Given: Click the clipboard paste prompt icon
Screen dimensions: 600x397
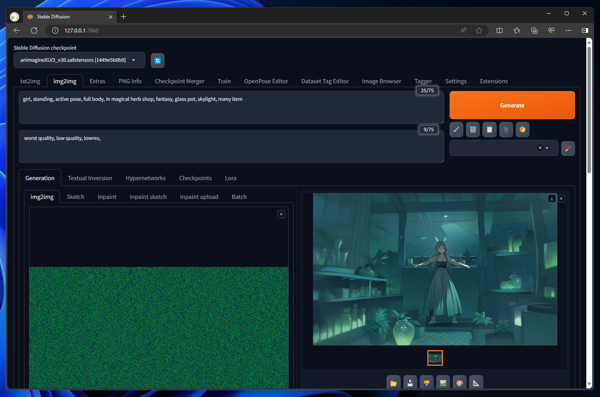Looking at the screenshot, I should point(489,130).
